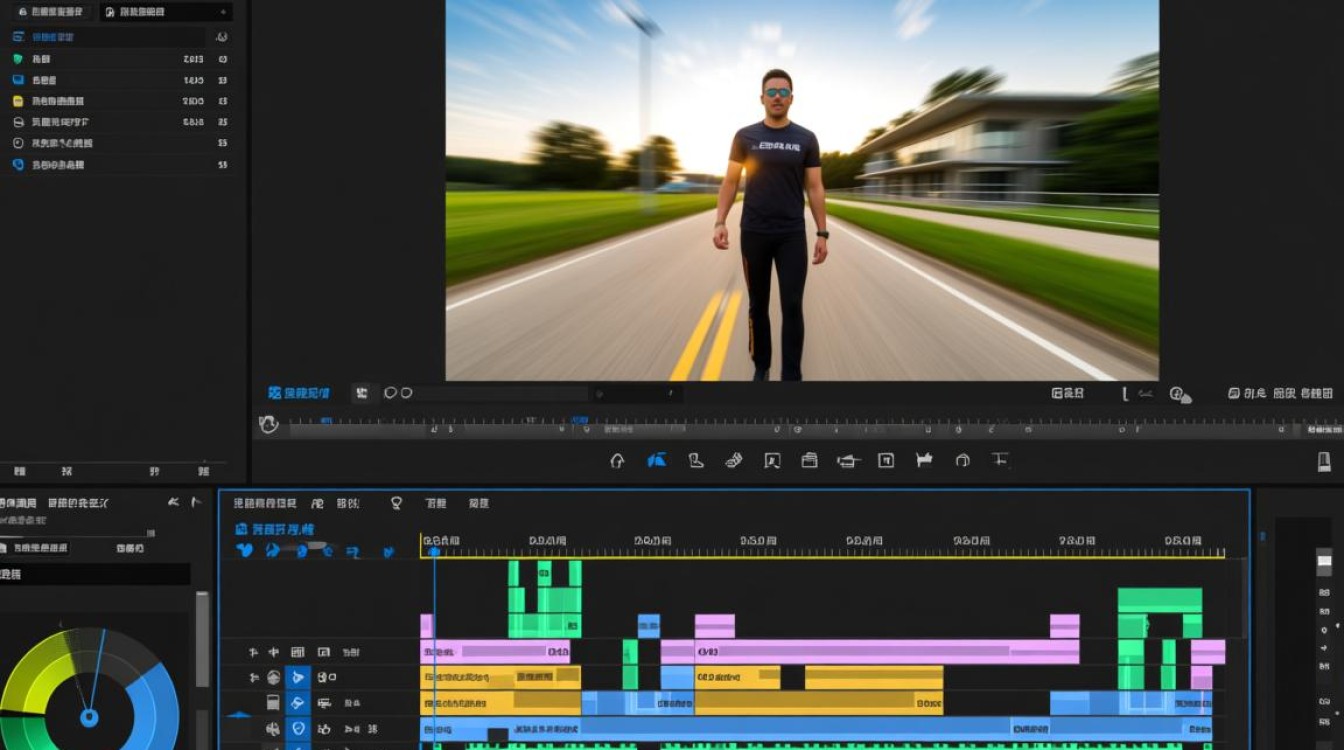Click the icon at the monitor's bottom-right corner

point(1324,461)
